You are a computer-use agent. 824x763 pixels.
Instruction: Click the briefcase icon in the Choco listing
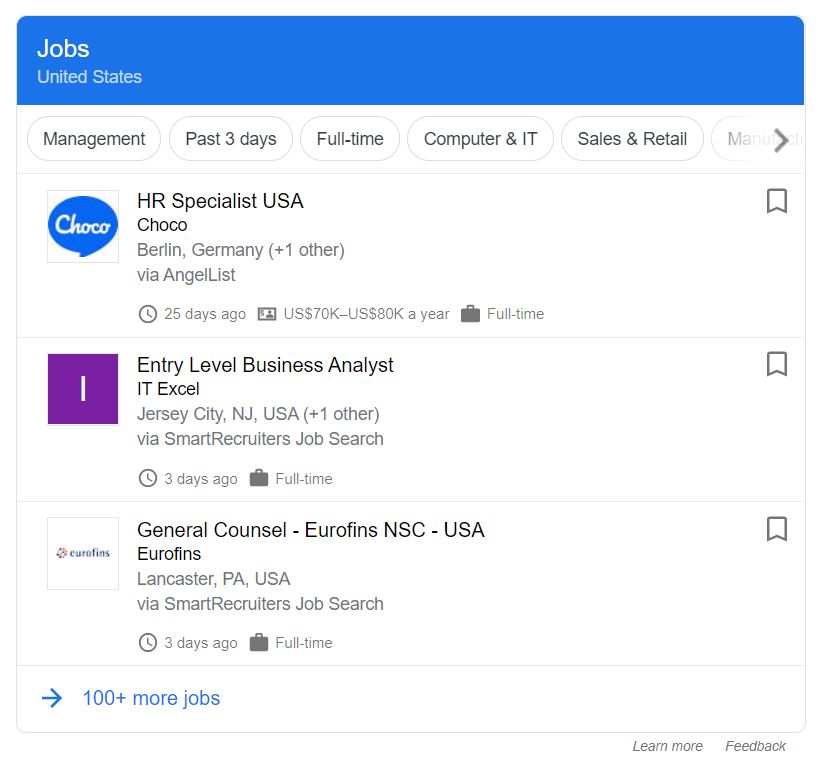470,314
